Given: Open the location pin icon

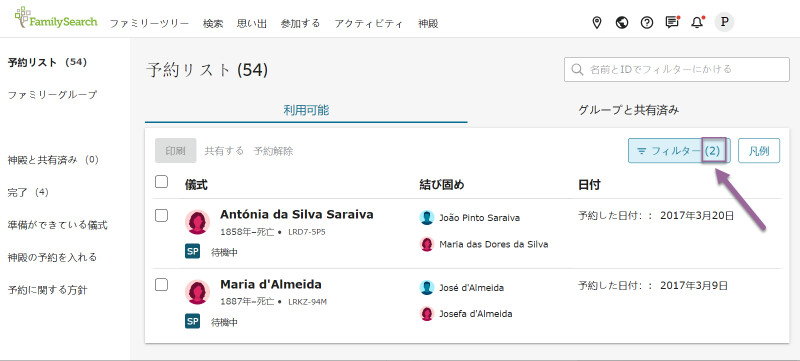Looking at the screenshot, I should (x=596, y=22).
